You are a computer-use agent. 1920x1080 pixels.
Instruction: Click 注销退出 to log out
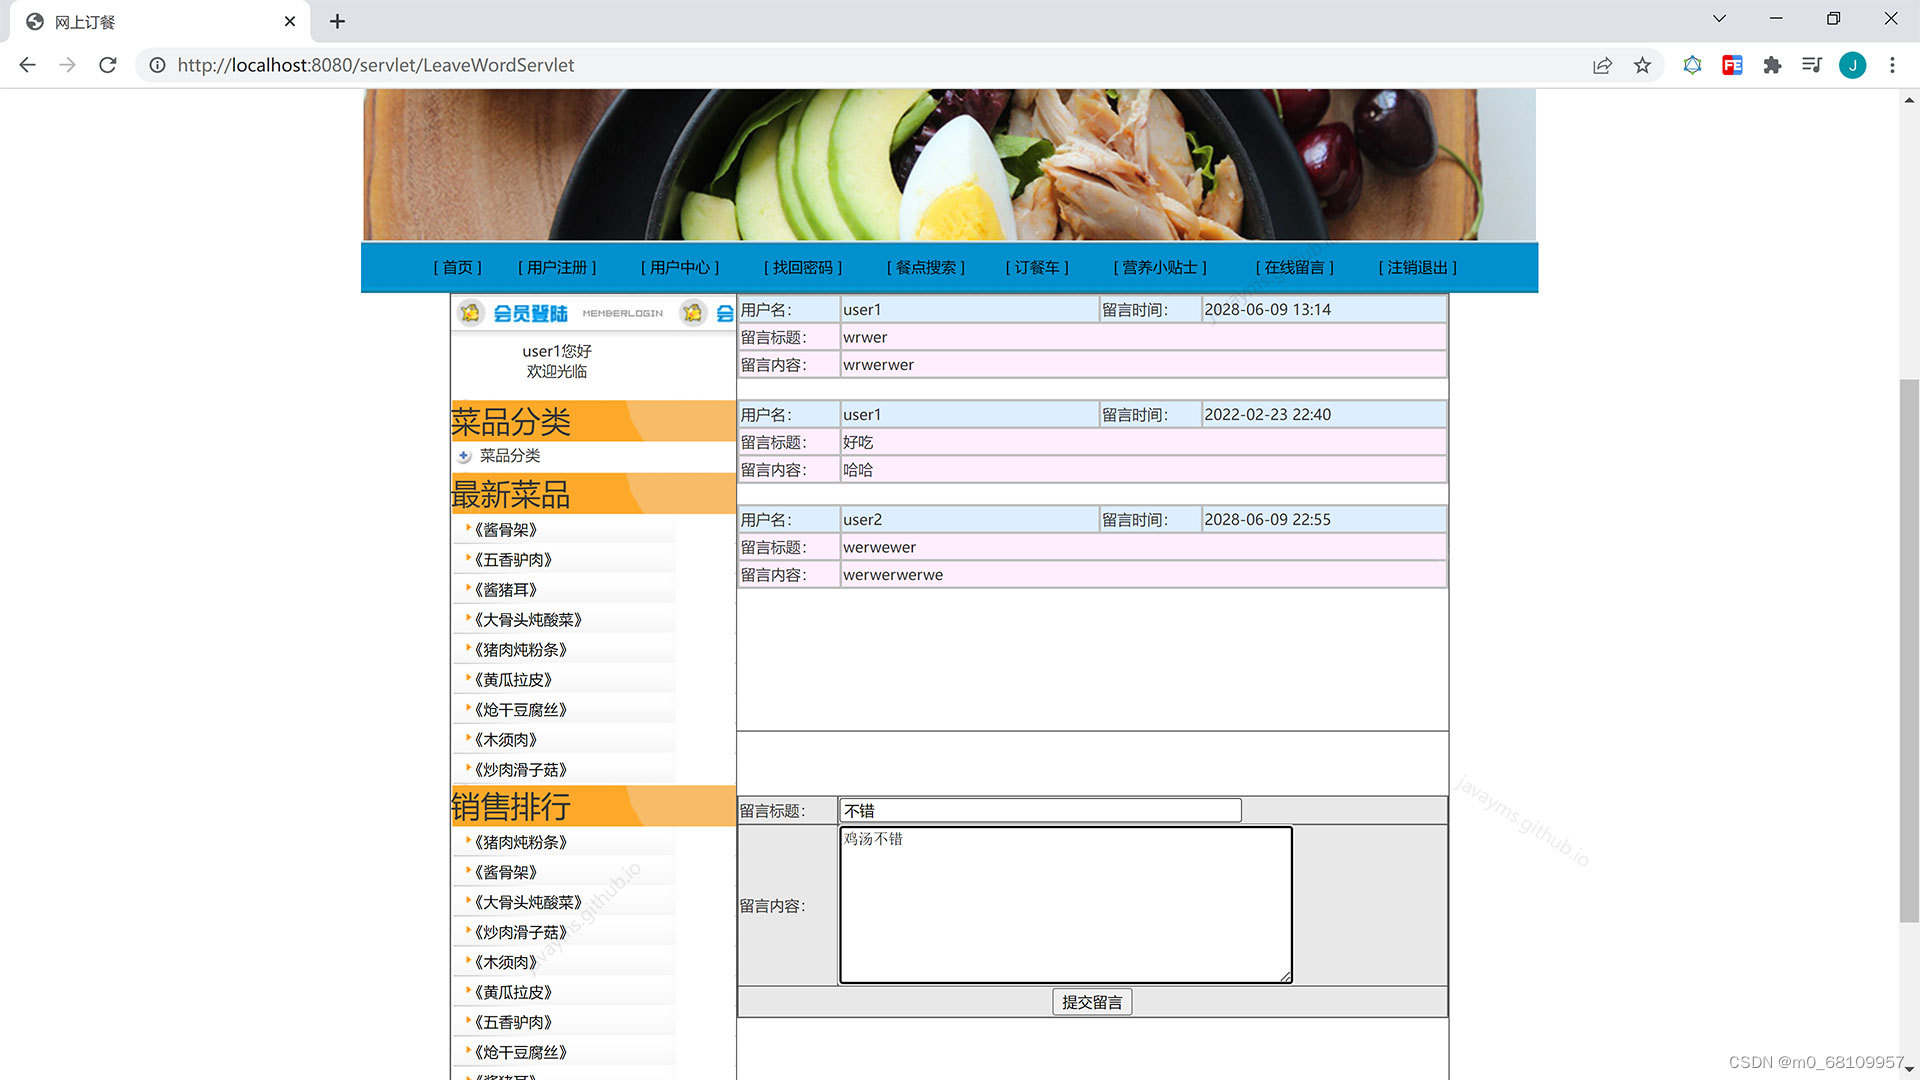(x=1418, y=267)
